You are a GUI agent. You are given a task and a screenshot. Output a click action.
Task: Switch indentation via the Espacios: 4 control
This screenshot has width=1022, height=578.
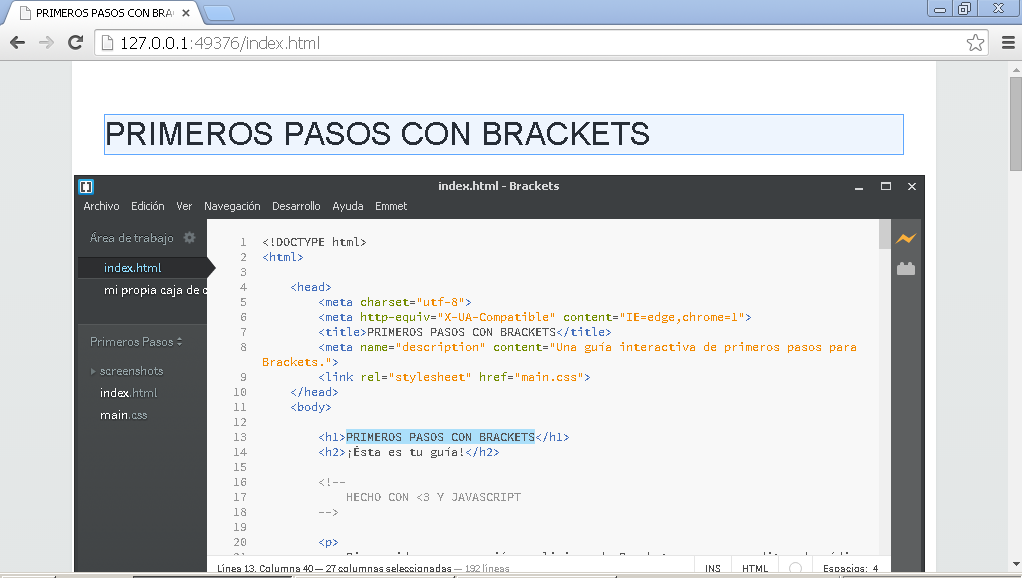pos(849,566)
